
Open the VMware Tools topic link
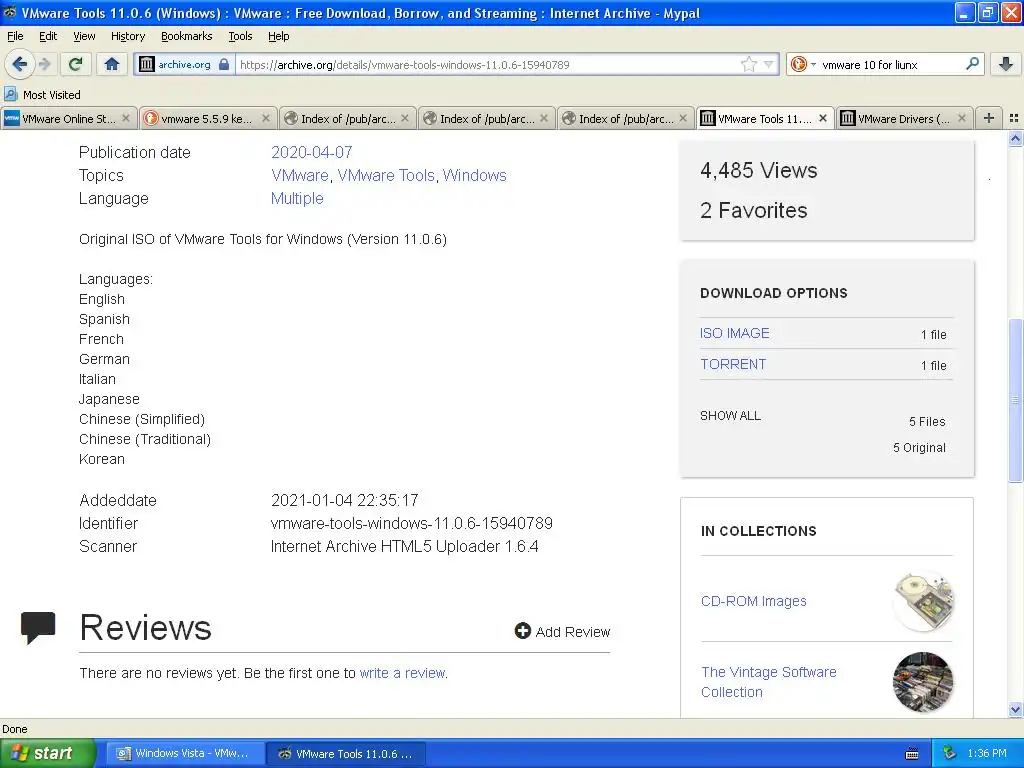tap(386, 175)
